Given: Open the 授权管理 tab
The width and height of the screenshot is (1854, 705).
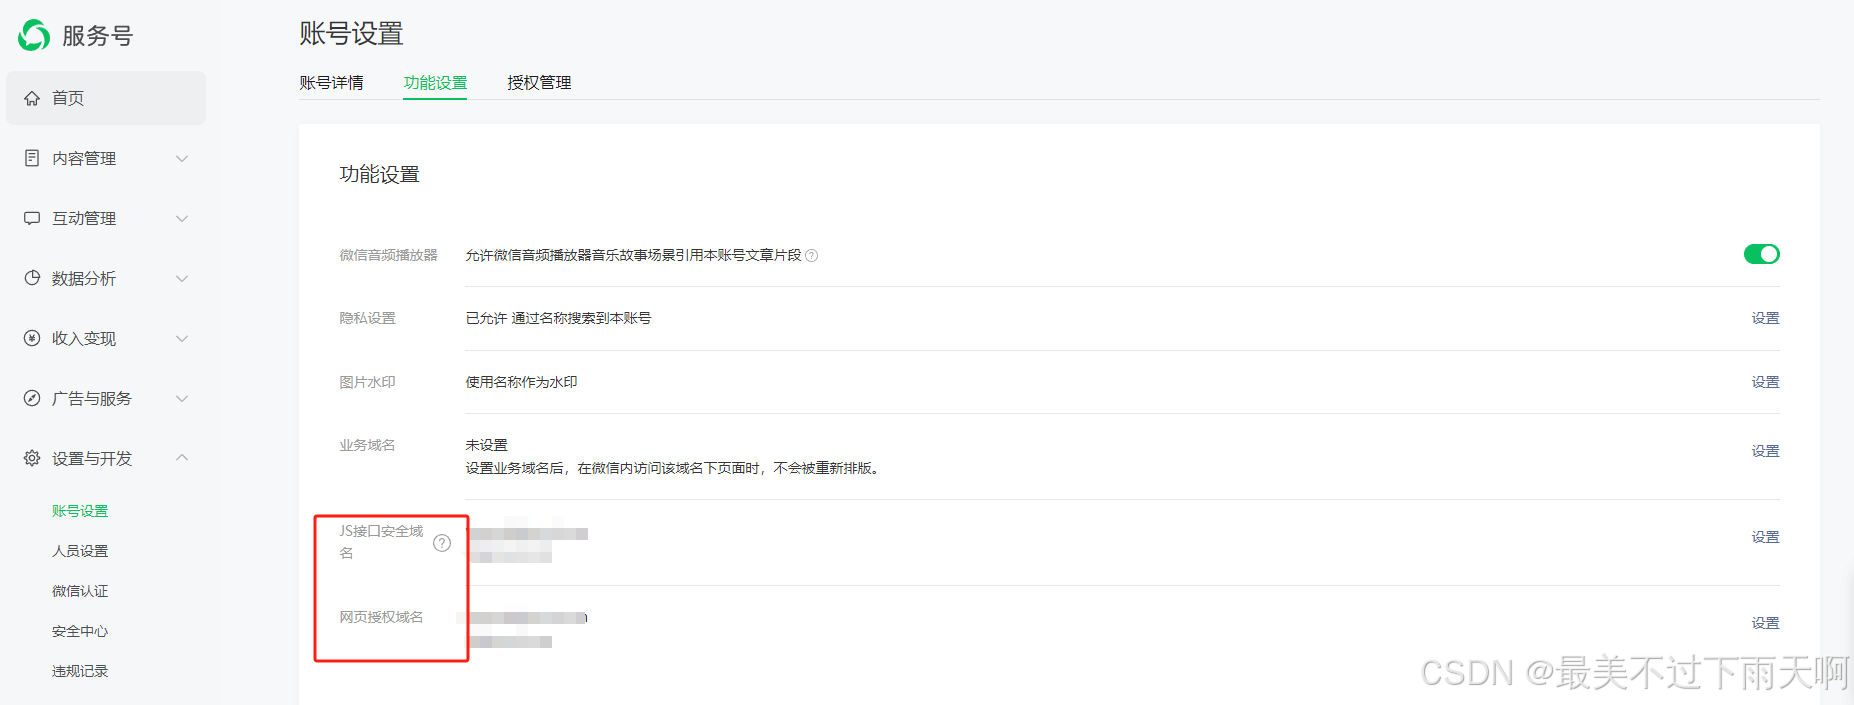Looking at the screenshot, I should (539, 83).
